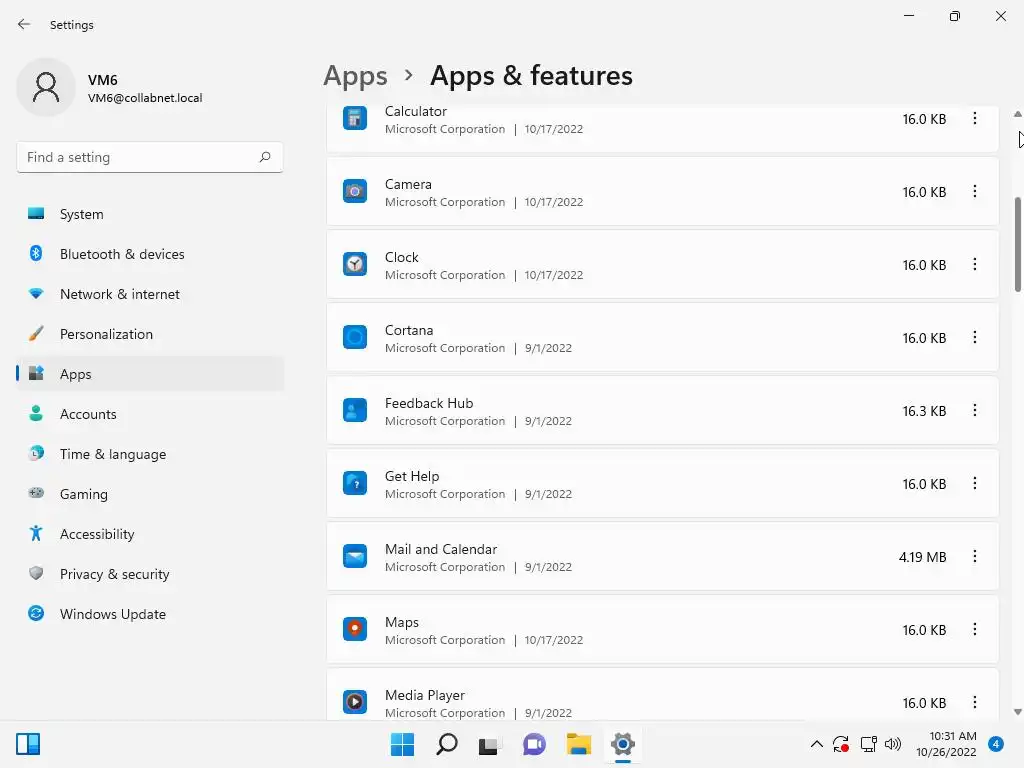Click the Apps breadcrumb link
Viewport: 1024px width, 768px height.
pos(355,76)
